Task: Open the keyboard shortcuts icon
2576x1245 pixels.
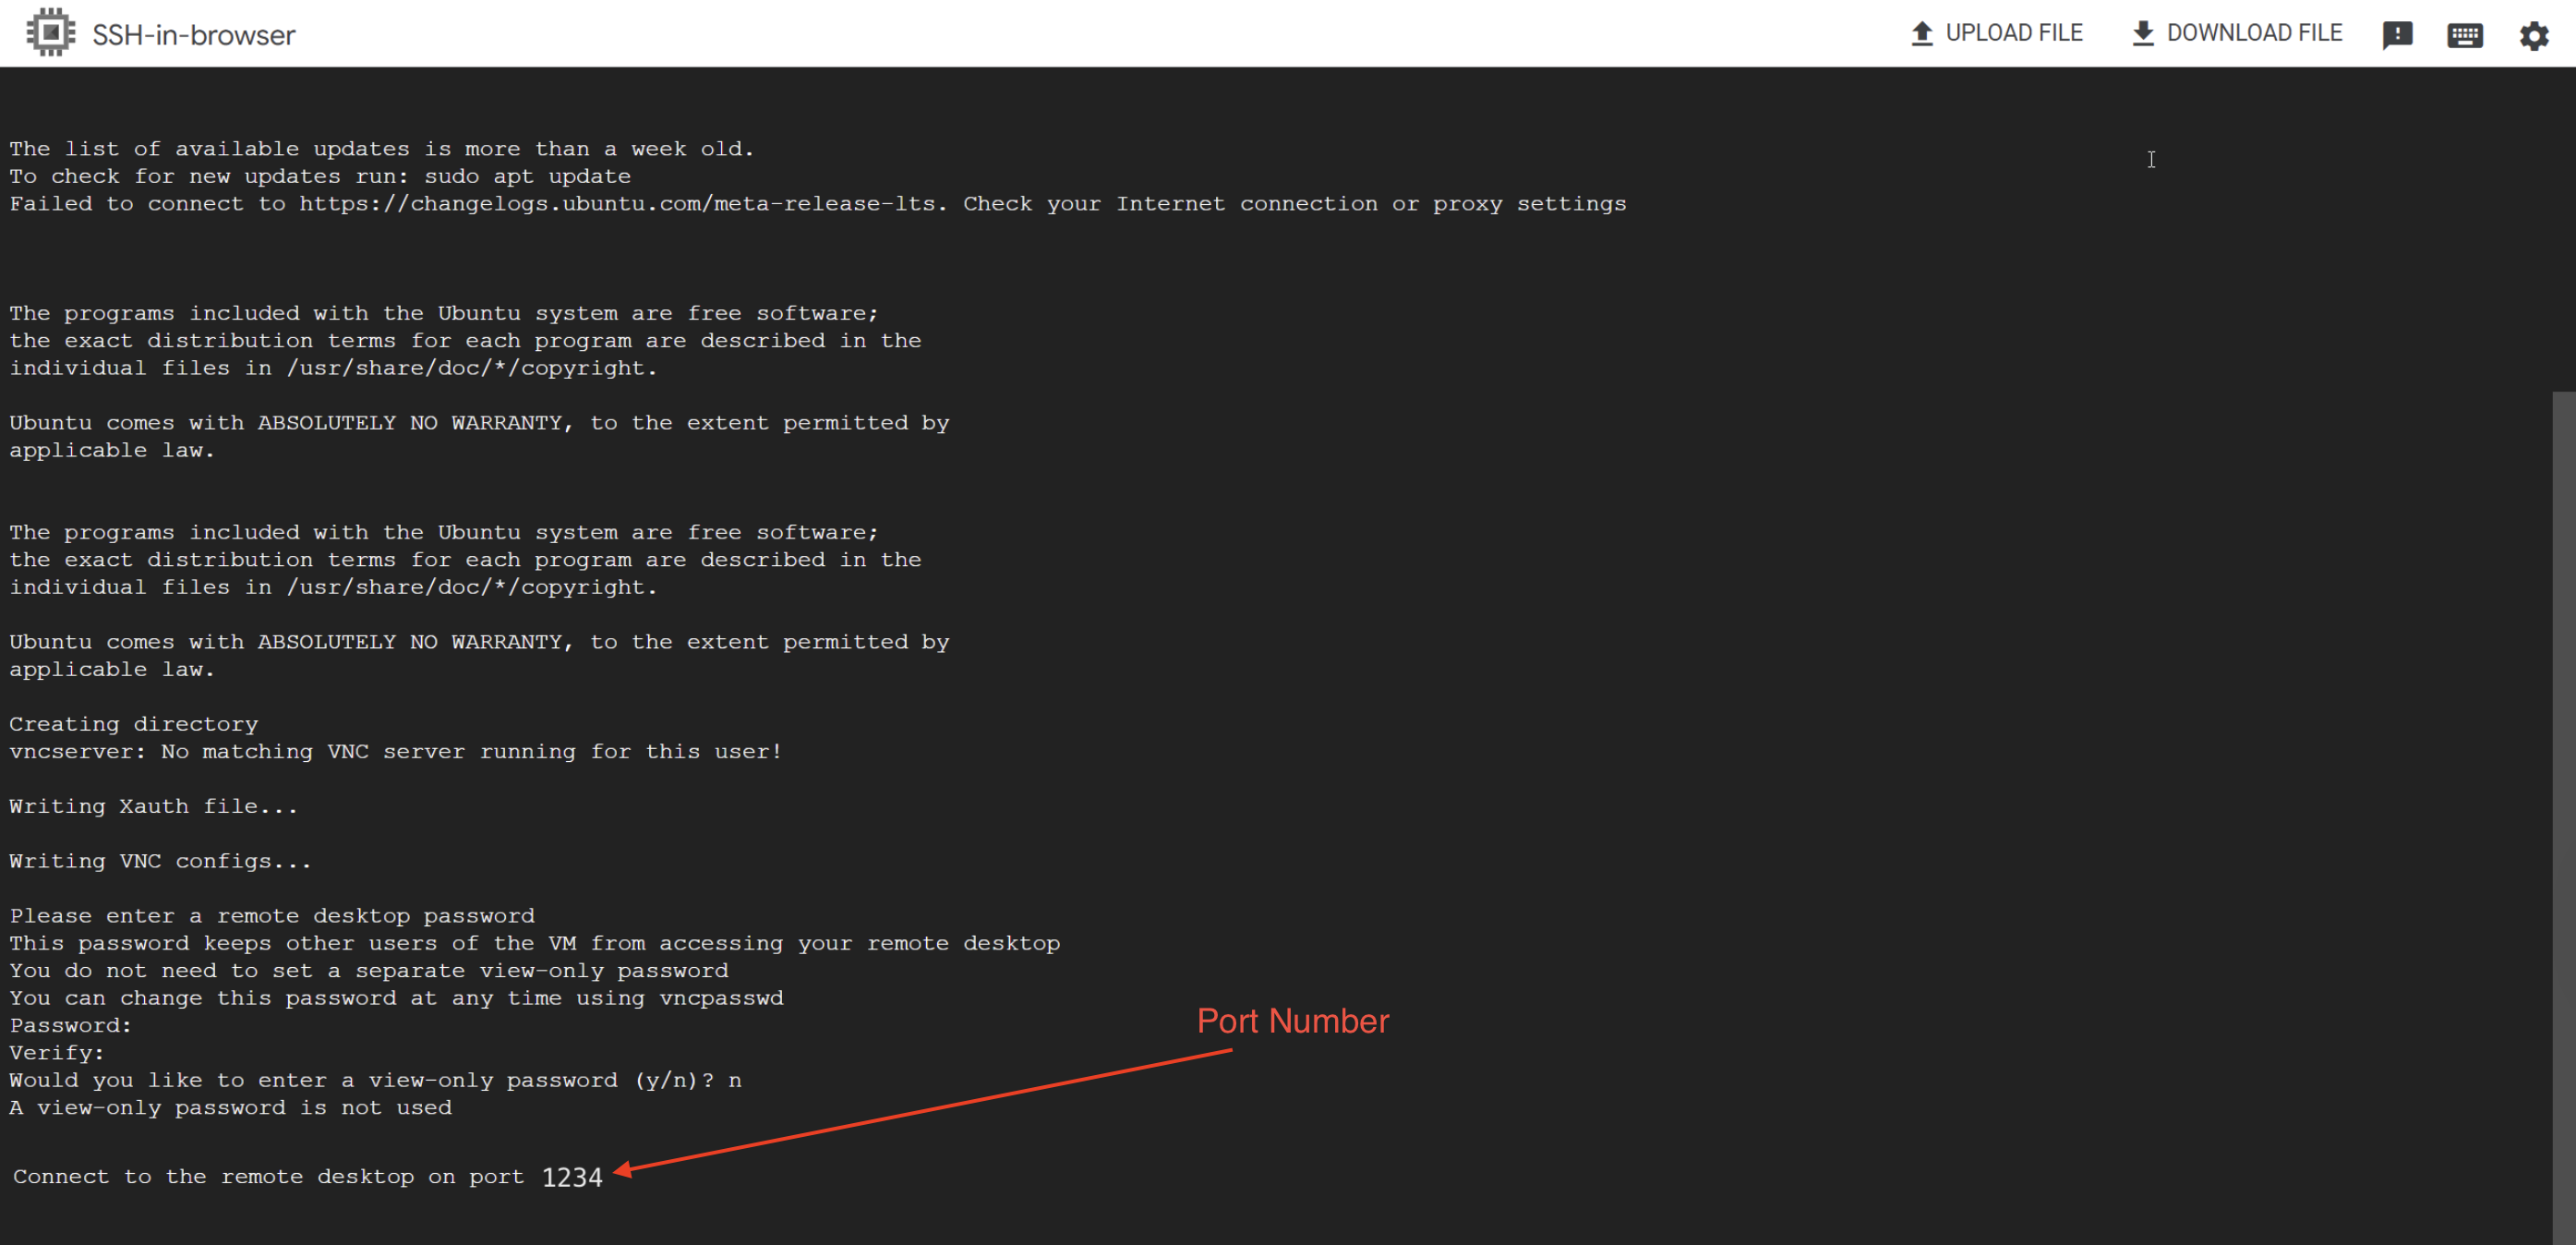Action: (x=2464, y=36)
